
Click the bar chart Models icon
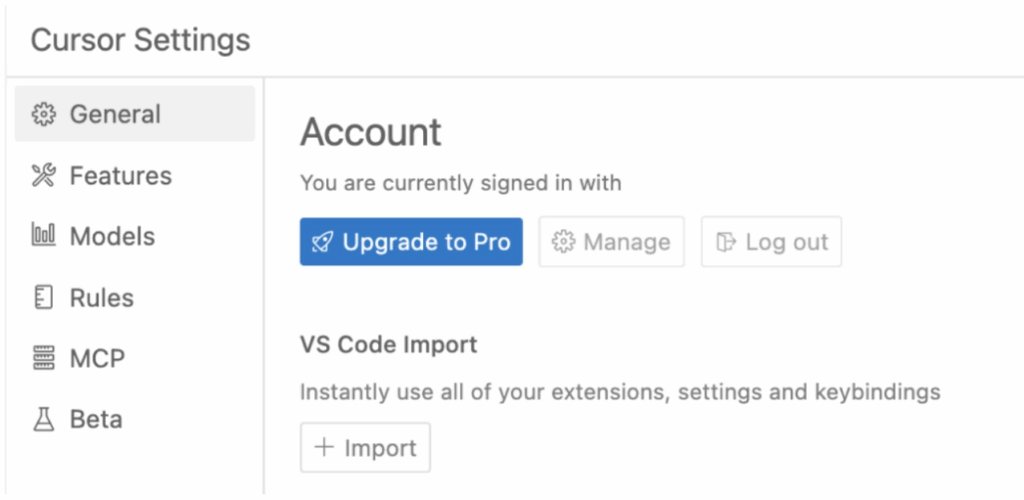click(43, 236)
